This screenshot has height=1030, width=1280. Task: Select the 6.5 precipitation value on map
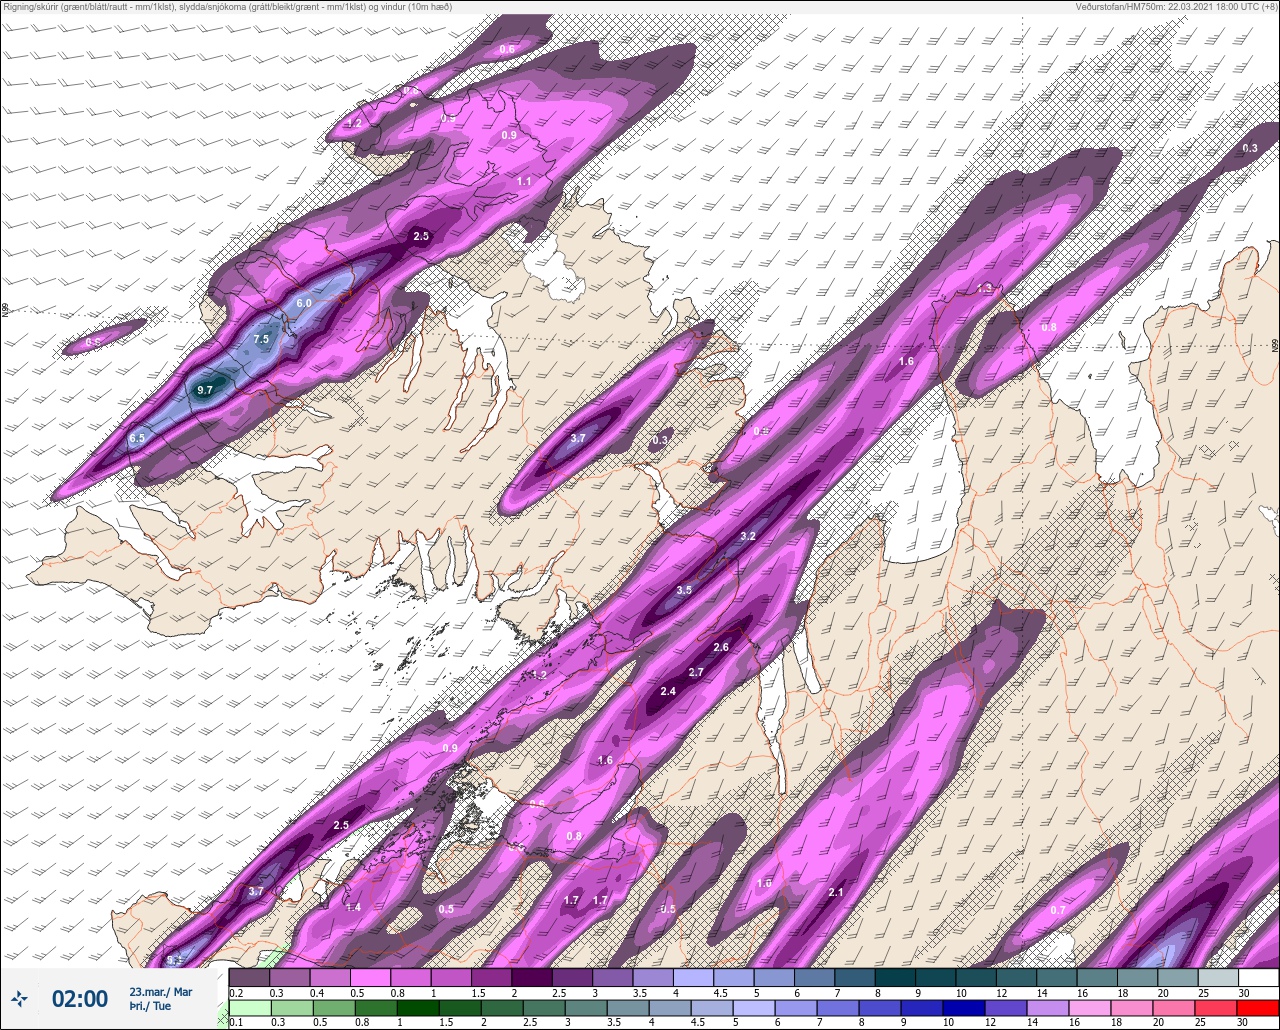tap(137, 438)
